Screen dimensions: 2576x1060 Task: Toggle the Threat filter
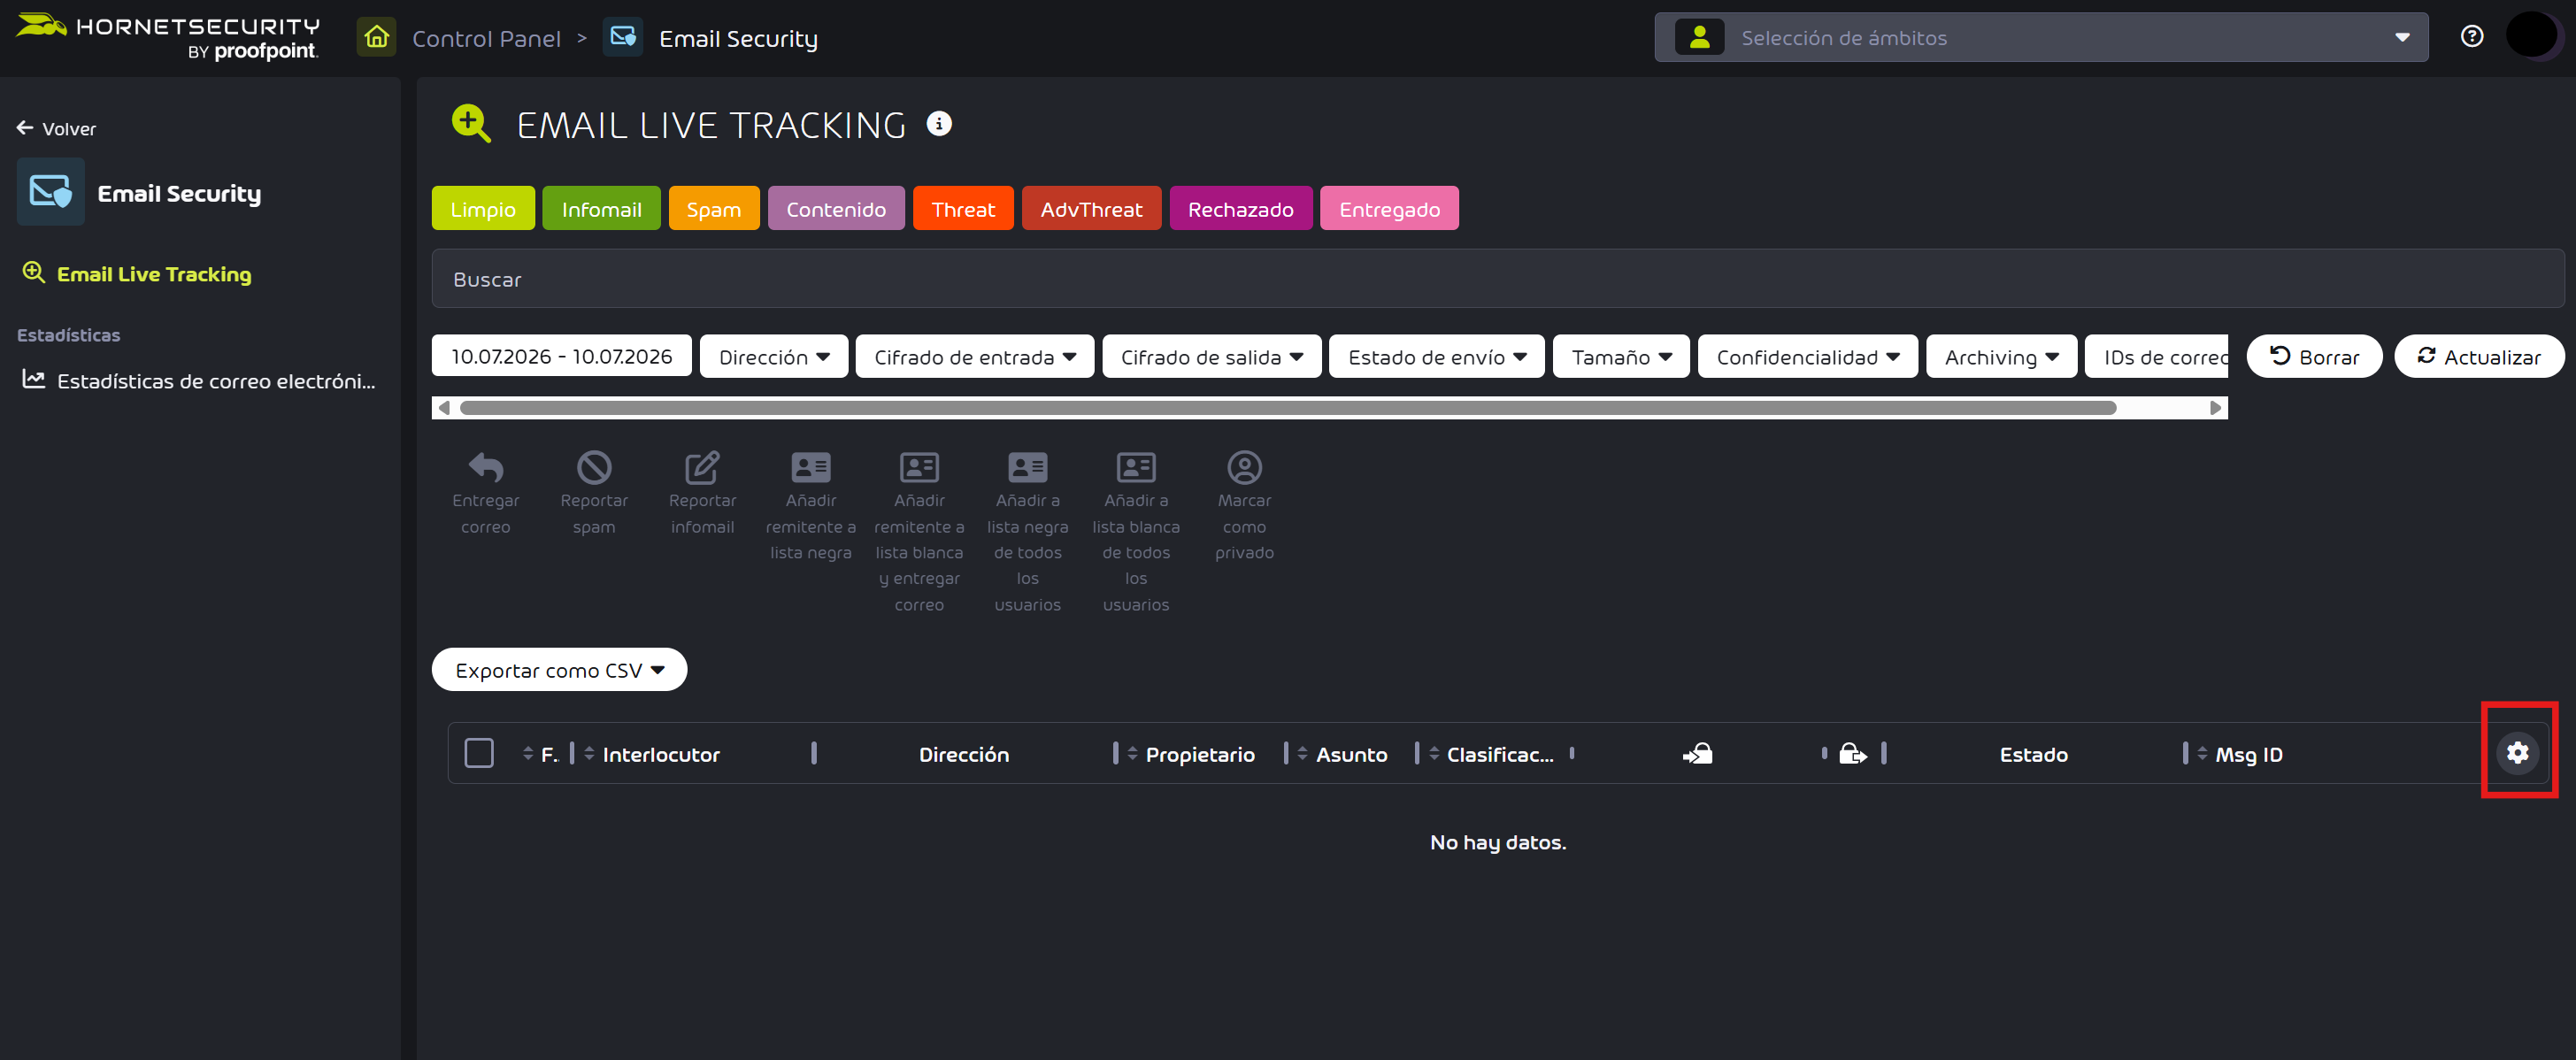[x=963, y=209]
